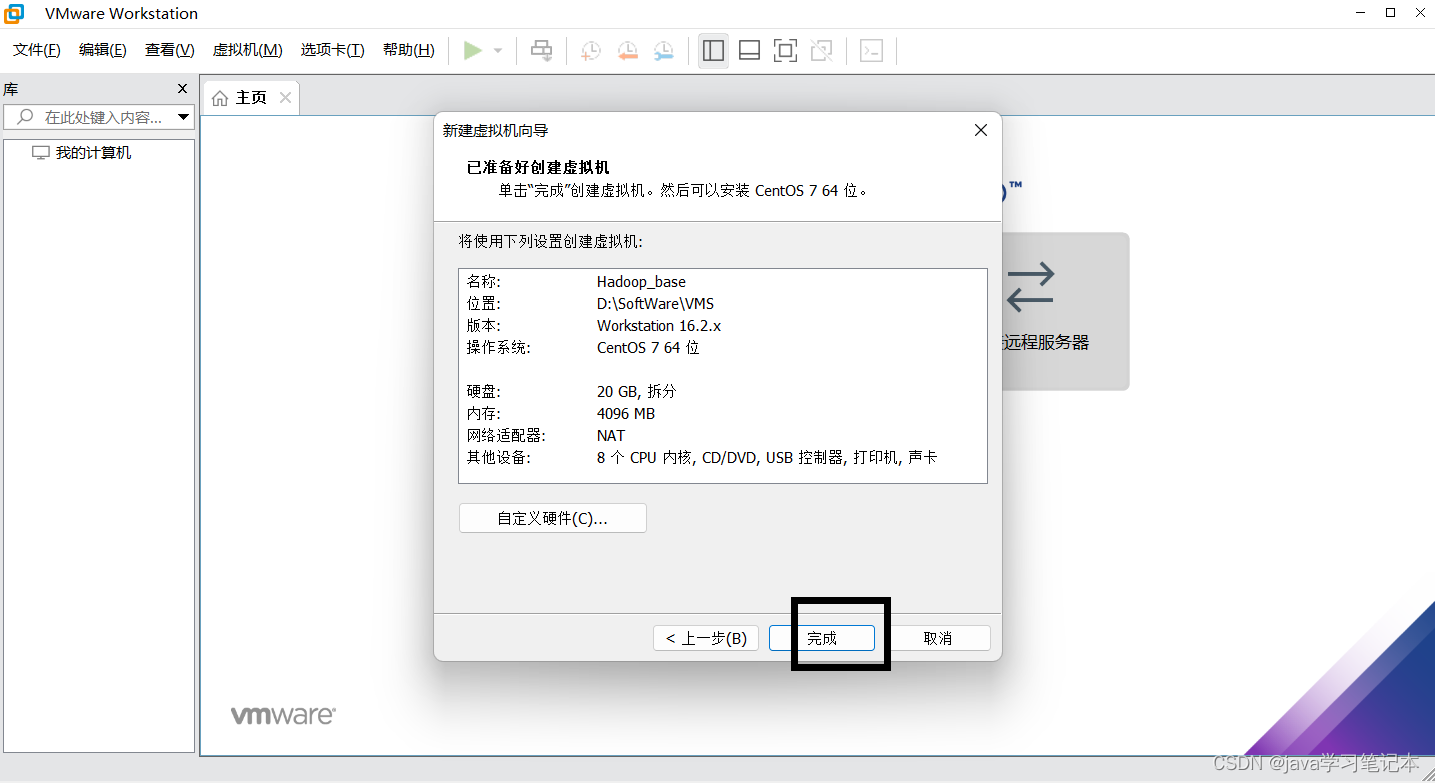Screen dimensions: 1435x783
Task: Click the Hadoop_base name value
Action: [641, 282]
